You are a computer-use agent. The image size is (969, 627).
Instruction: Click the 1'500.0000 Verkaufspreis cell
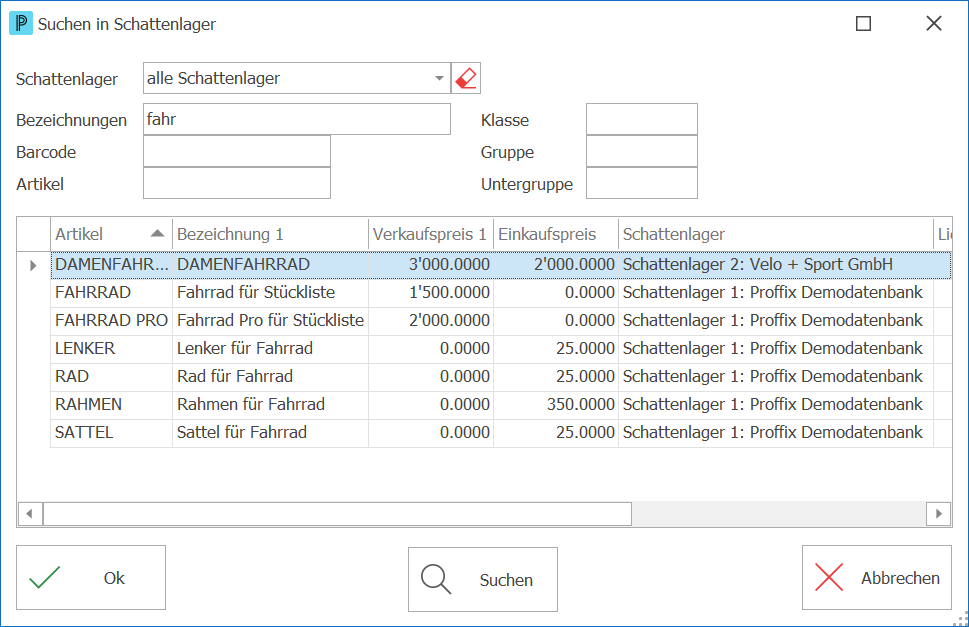click(x=431, y=293)
